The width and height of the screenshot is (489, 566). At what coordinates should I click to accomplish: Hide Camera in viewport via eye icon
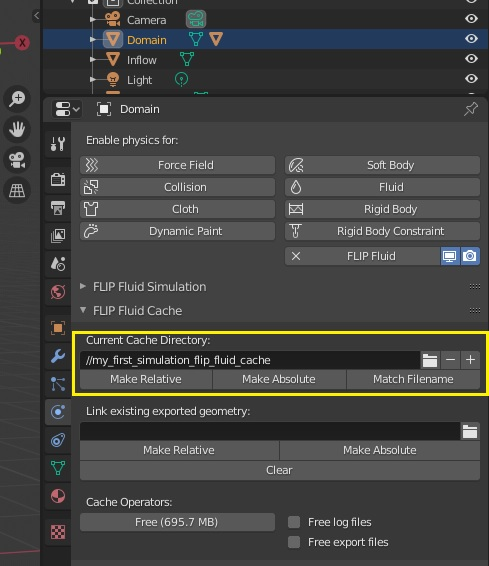click(471, 19)
